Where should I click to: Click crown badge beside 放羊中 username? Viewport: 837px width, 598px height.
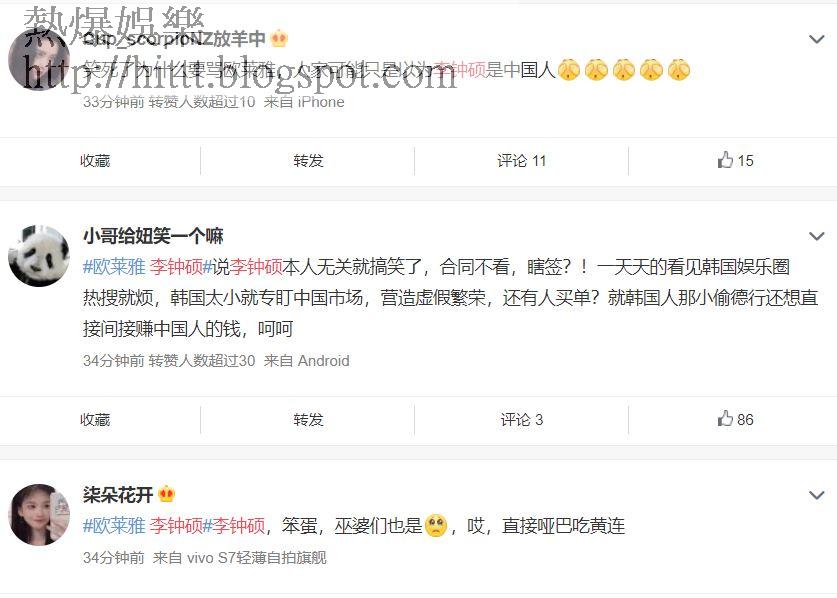pos(279,38)
